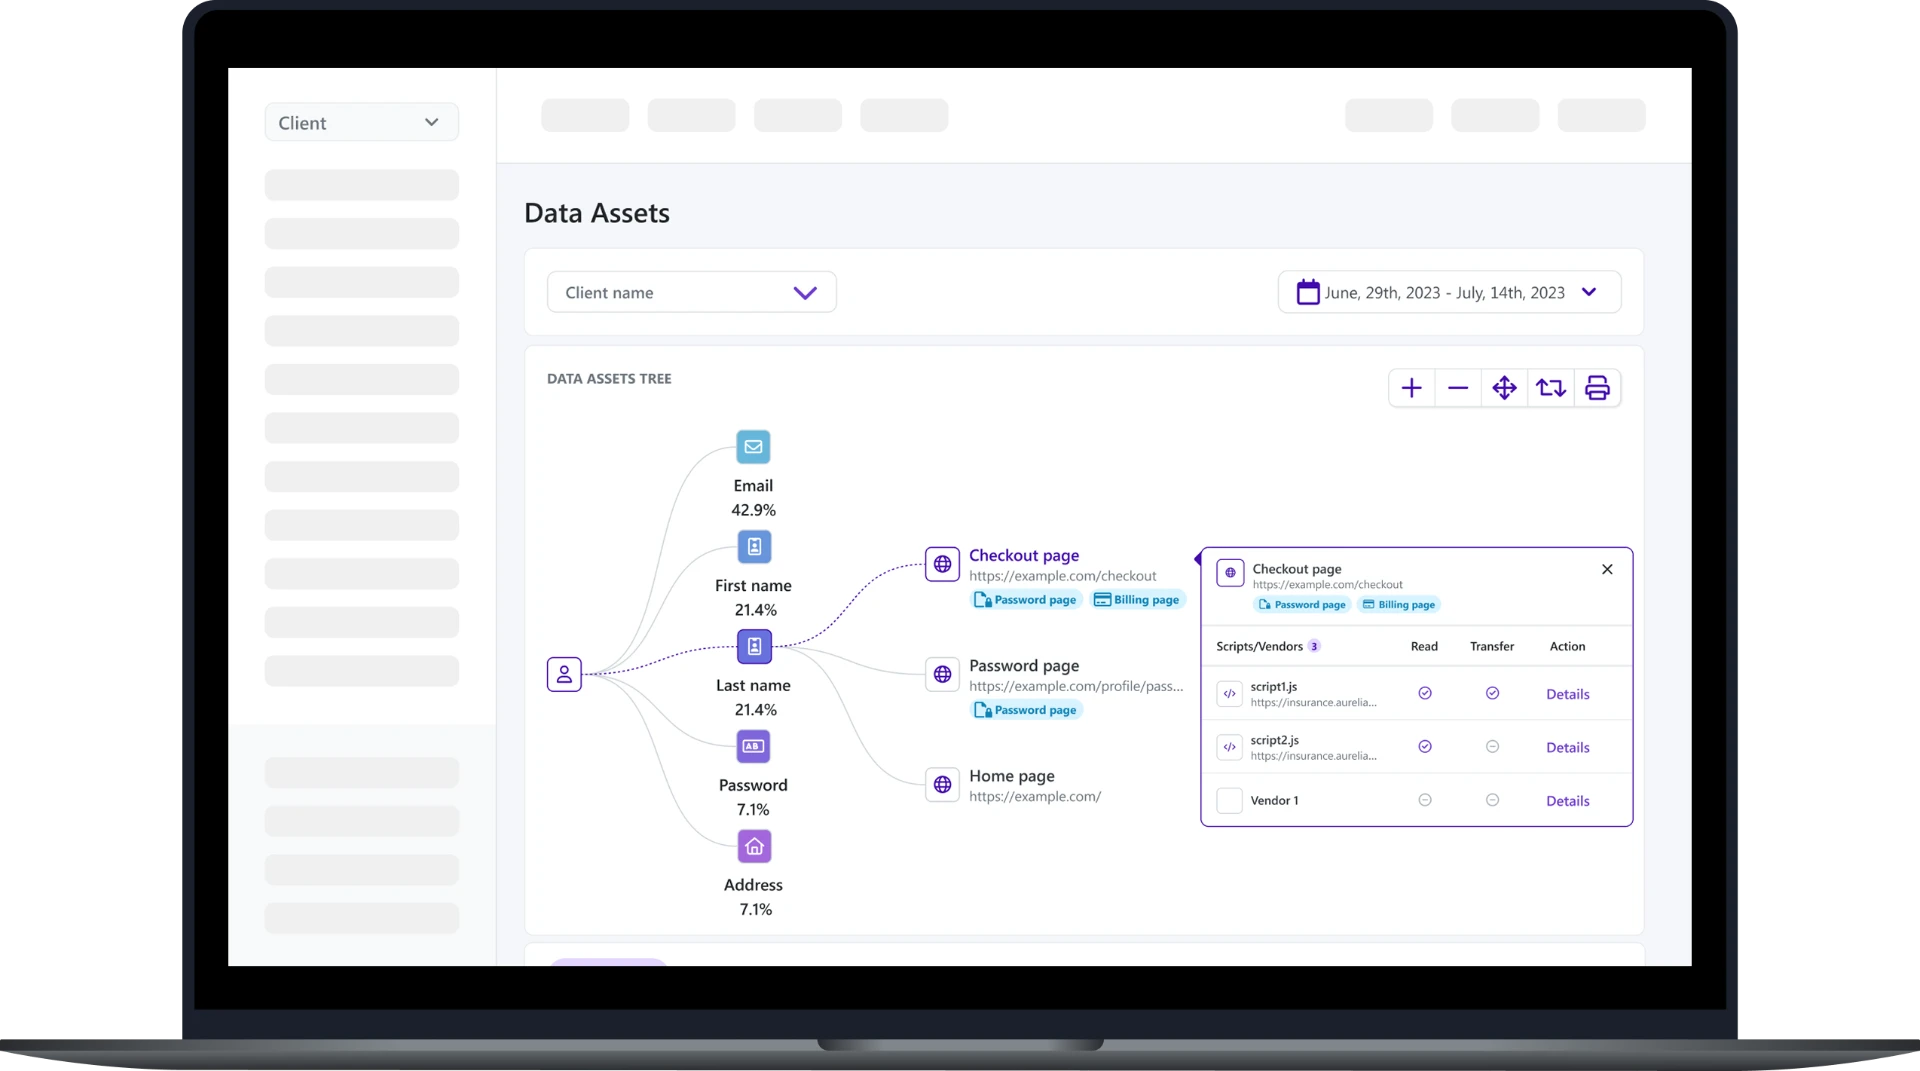Toggle script2.js Transfer status indicator
Viewport: 1920px width, 1071px height.
coord(1492,747)
